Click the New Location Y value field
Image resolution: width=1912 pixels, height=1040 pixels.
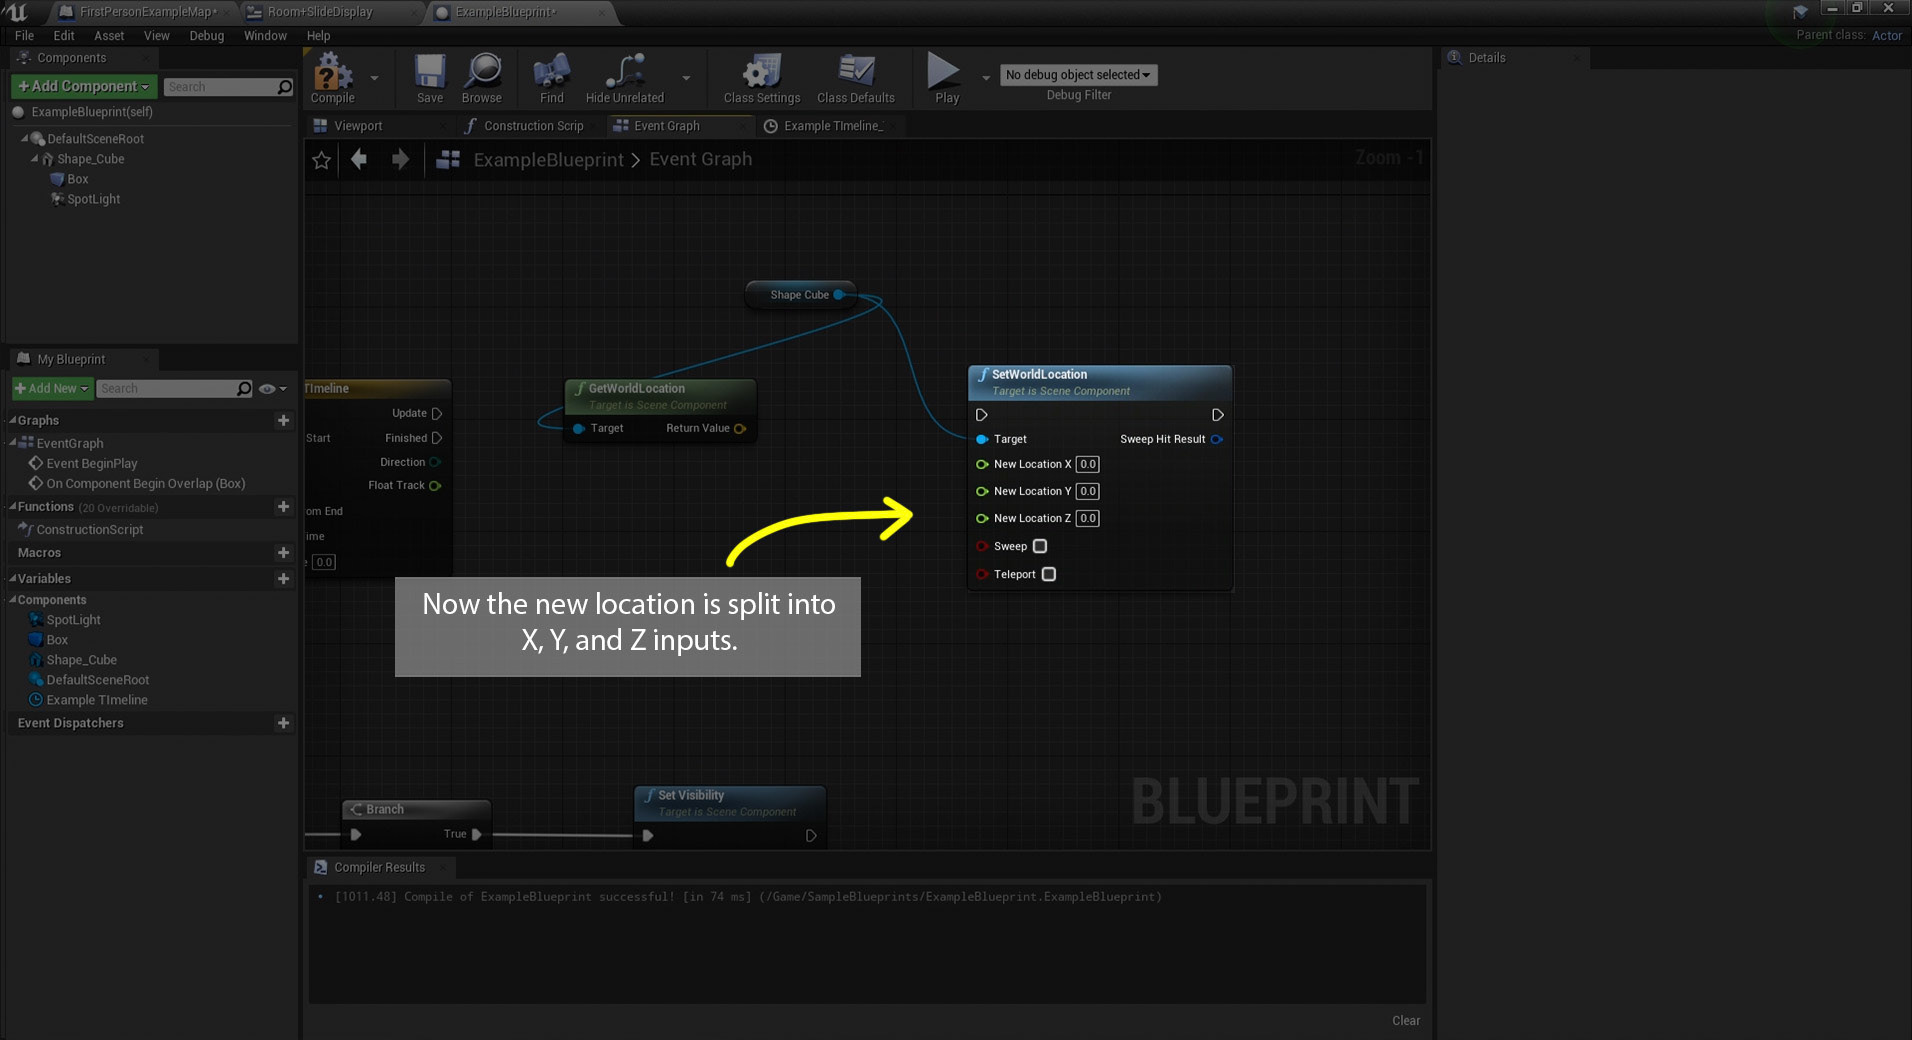pos(1088,491)
